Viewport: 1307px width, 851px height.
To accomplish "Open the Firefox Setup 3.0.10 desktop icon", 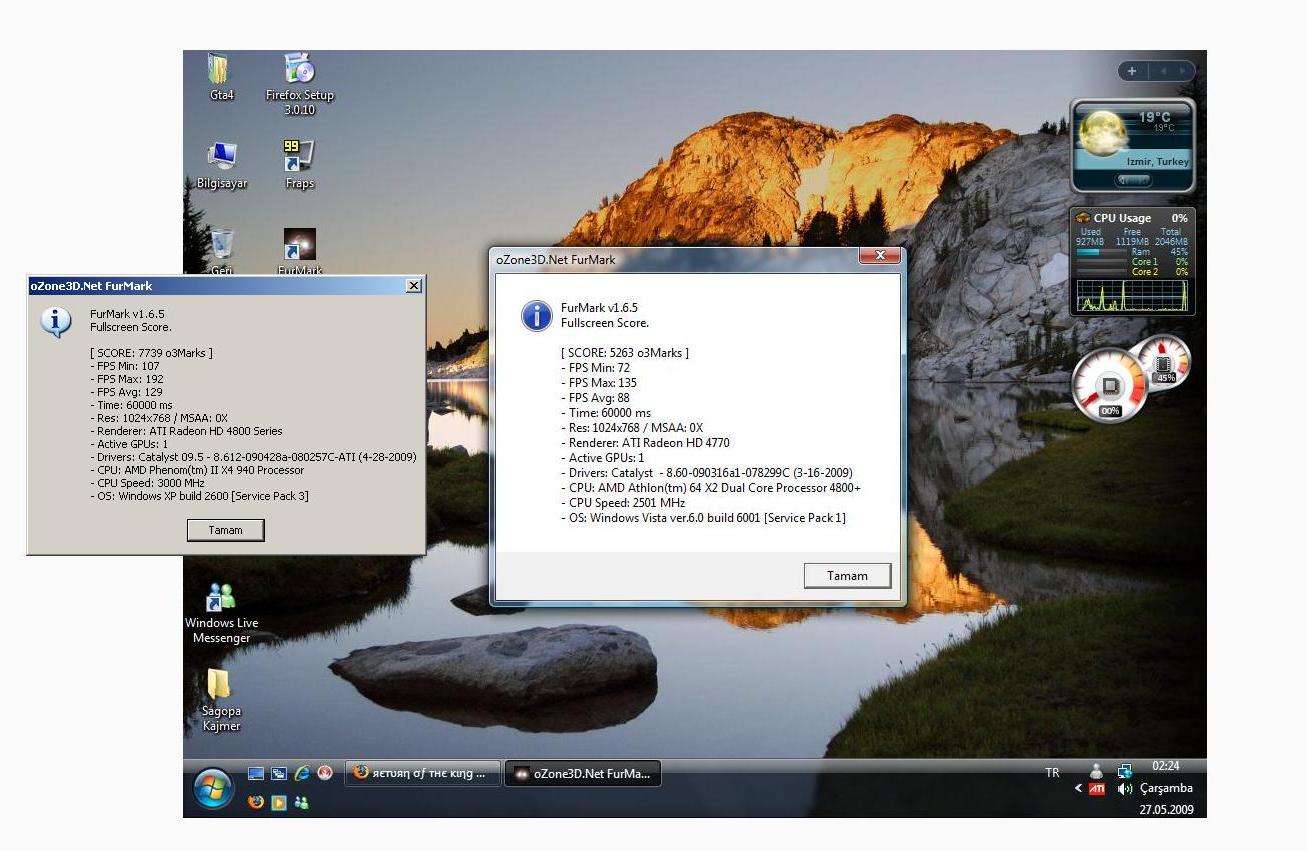I will coord(299,84).
